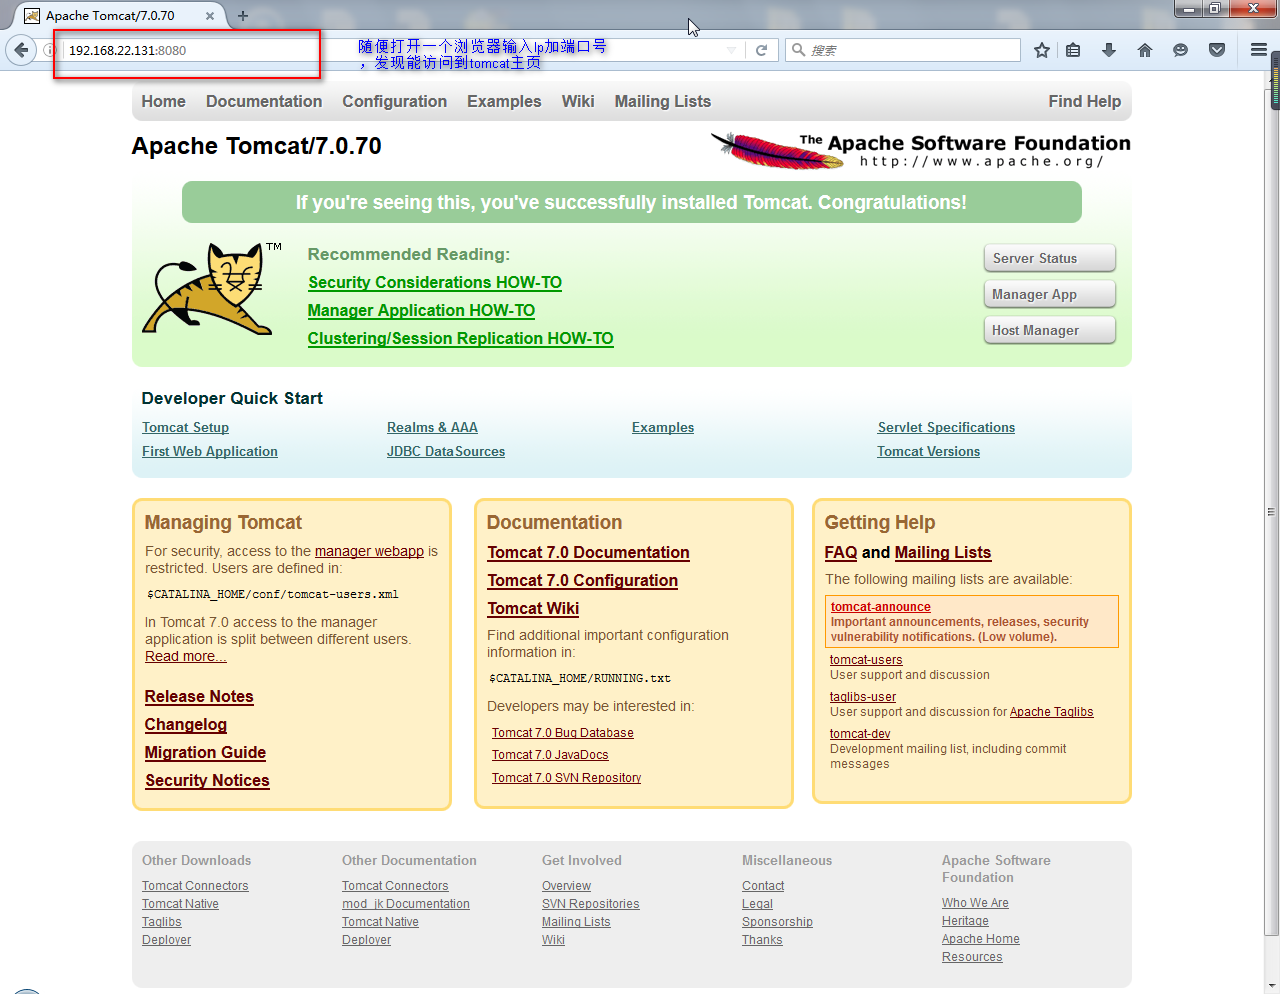Go back using the browser back arrow
1280x994 pixels.
click(x=21, y=50)
